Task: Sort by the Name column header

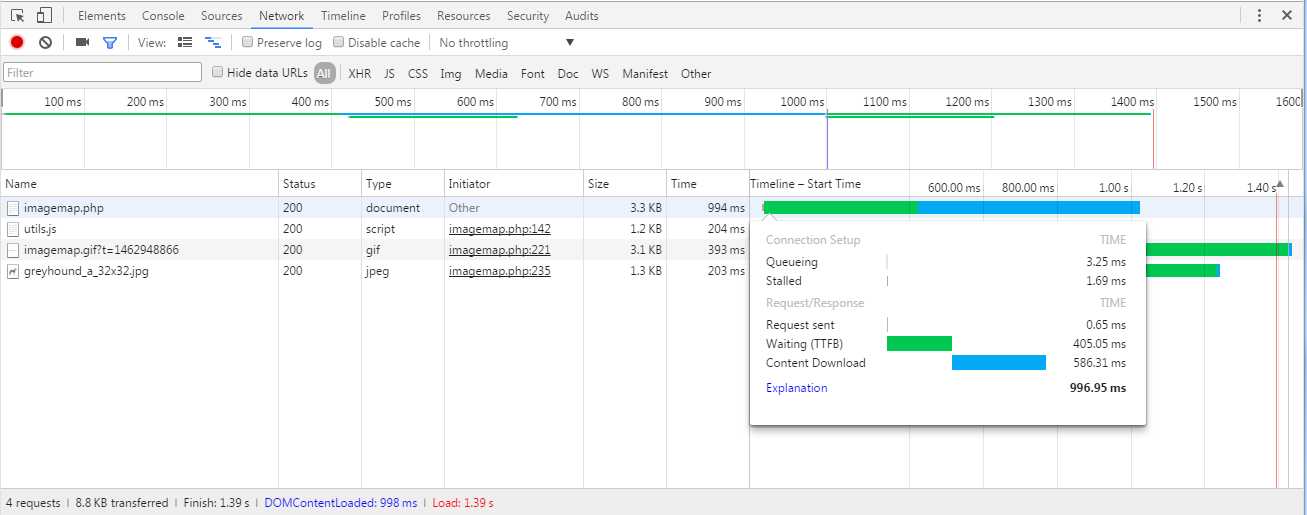Action: click(139, 184)
